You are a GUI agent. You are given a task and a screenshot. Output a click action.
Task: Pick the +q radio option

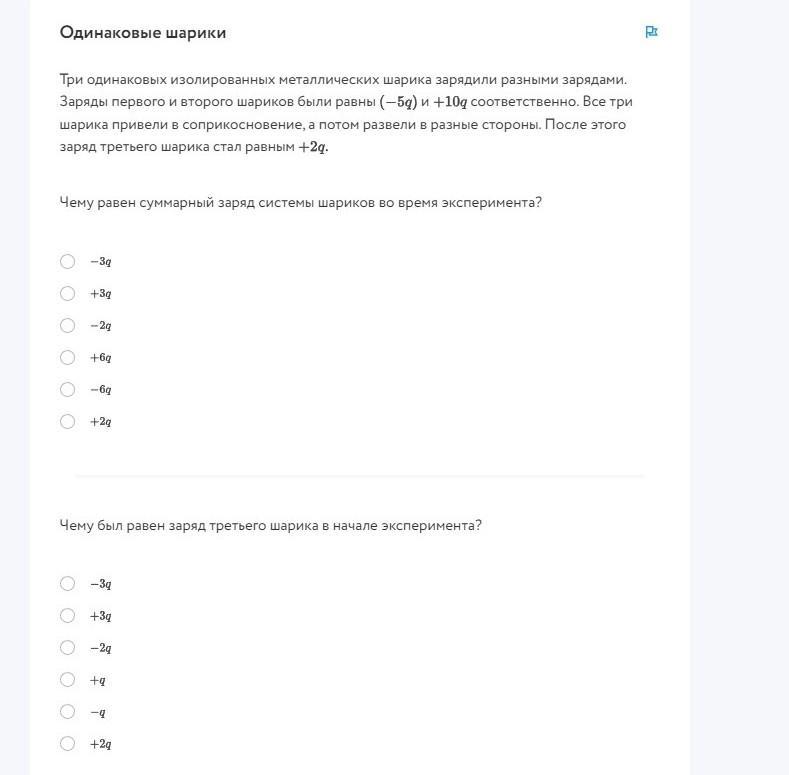(68, 680)
